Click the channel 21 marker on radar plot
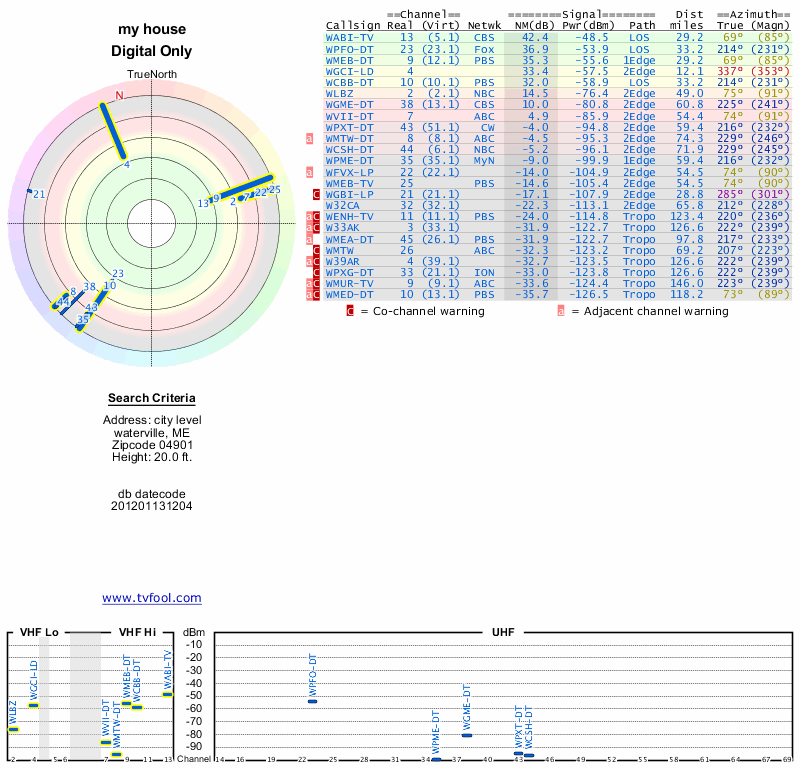 point(30,192)
